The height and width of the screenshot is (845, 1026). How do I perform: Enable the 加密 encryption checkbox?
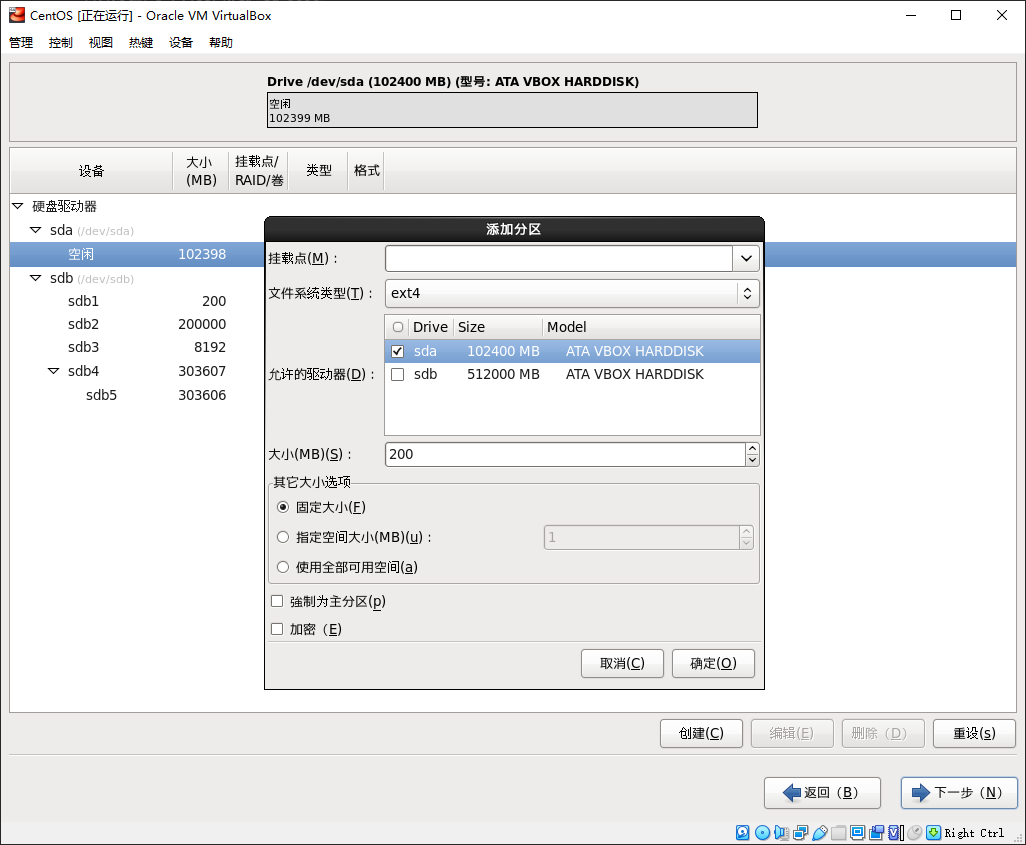[x=277, y=629]
